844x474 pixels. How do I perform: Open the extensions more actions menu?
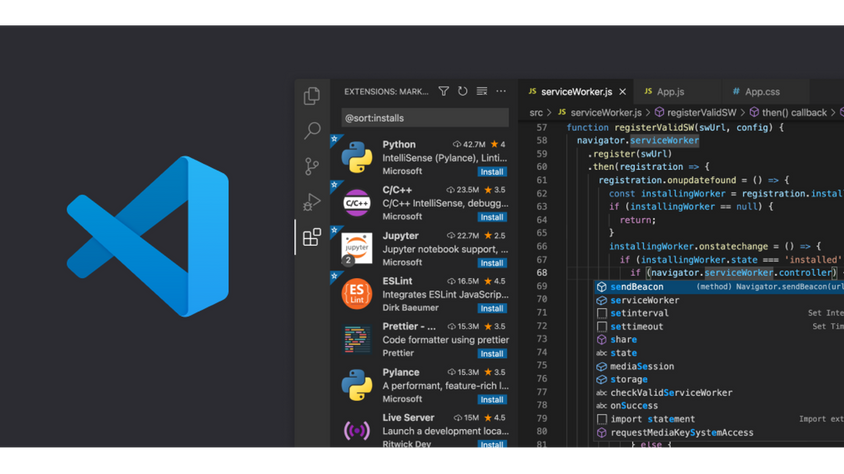tap(501, 91)
